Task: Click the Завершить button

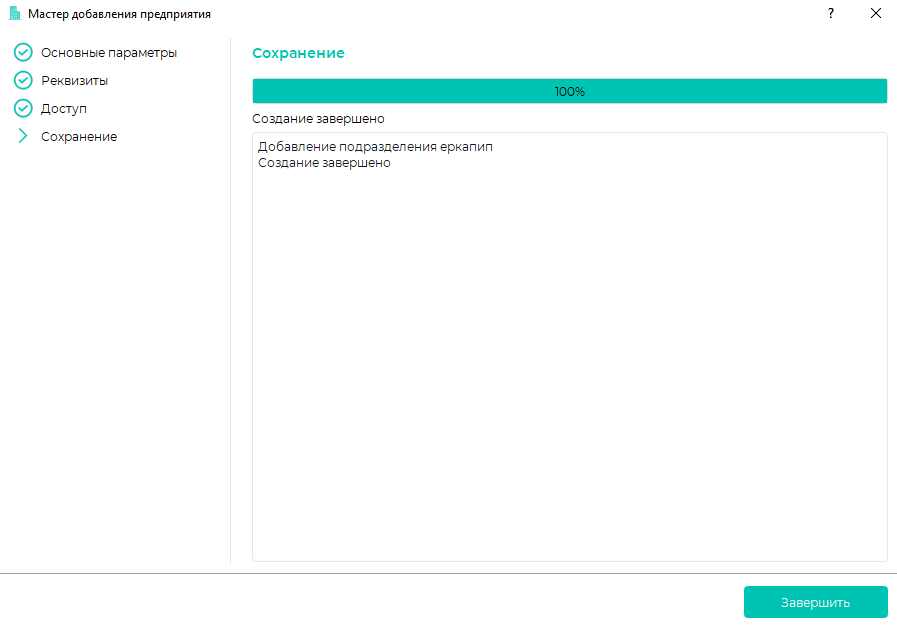Action: (x=816, y=602)
